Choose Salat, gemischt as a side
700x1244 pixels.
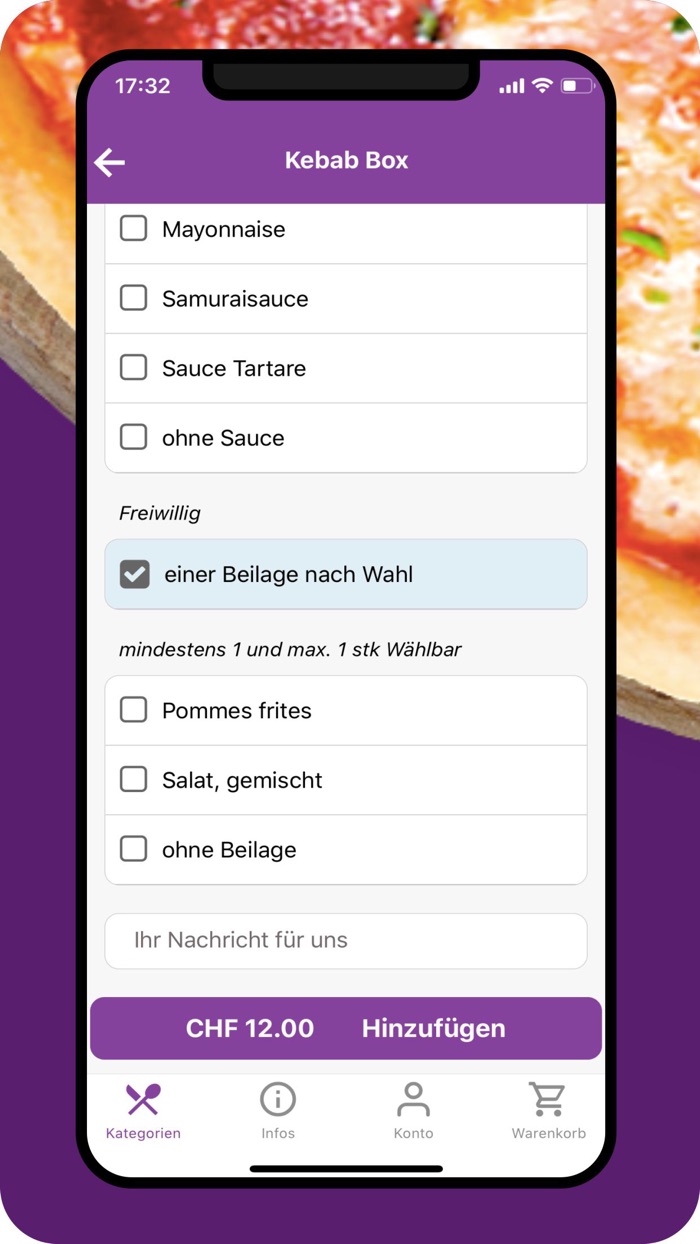pos(133,779)
